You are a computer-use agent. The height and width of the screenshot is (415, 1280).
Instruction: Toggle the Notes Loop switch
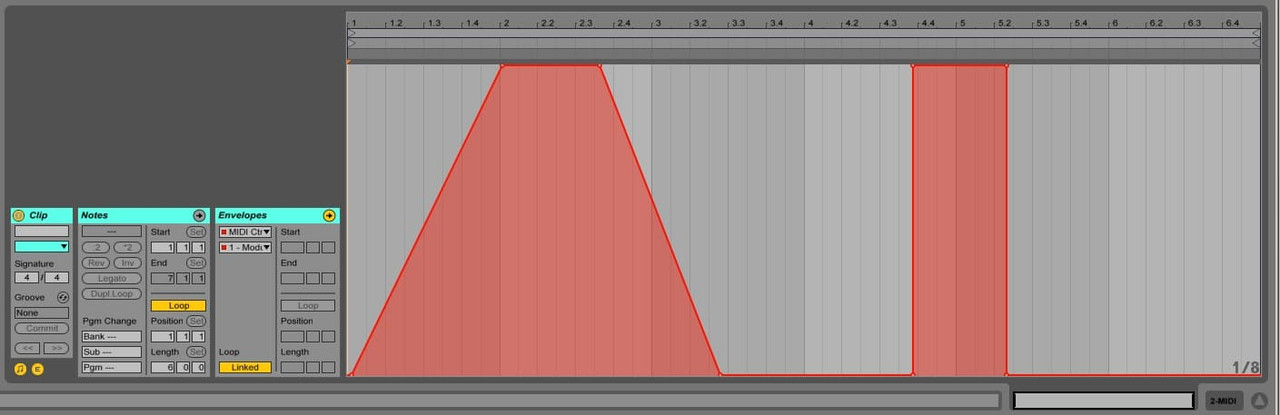point(178,306)
